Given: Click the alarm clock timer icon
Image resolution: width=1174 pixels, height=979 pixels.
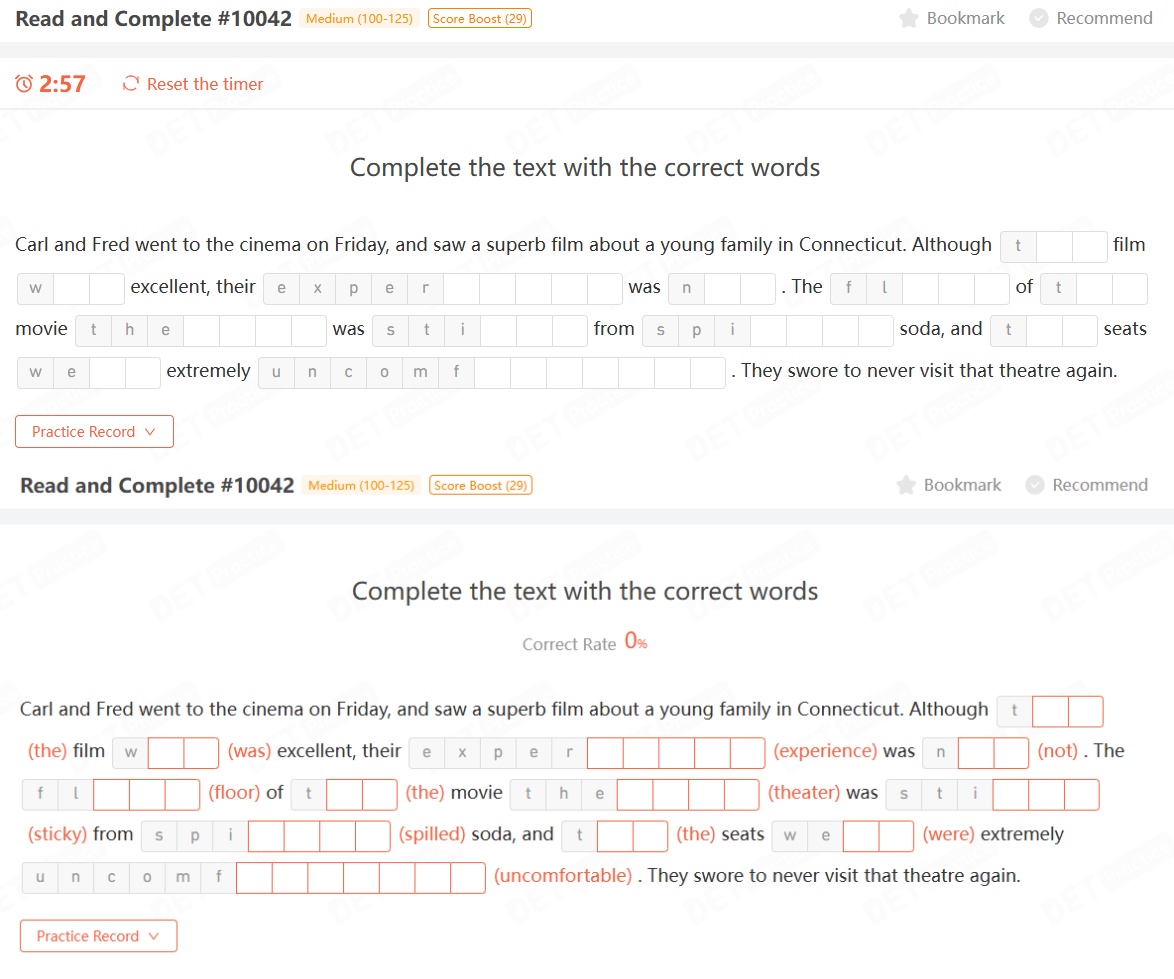Looking at the screenshot, I should point(24,84).
